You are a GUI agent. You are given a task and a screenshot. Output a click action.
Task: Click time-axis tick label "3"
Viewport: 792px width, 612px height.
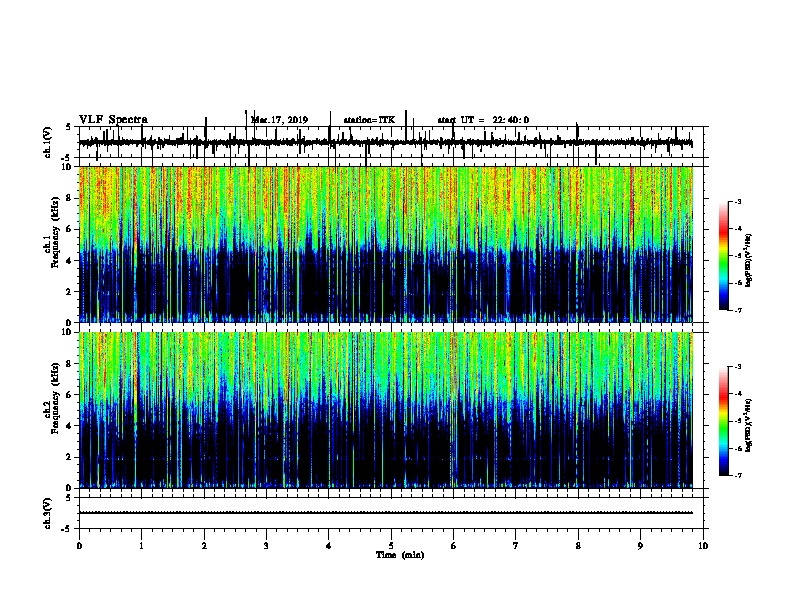(x=266, y=545)
